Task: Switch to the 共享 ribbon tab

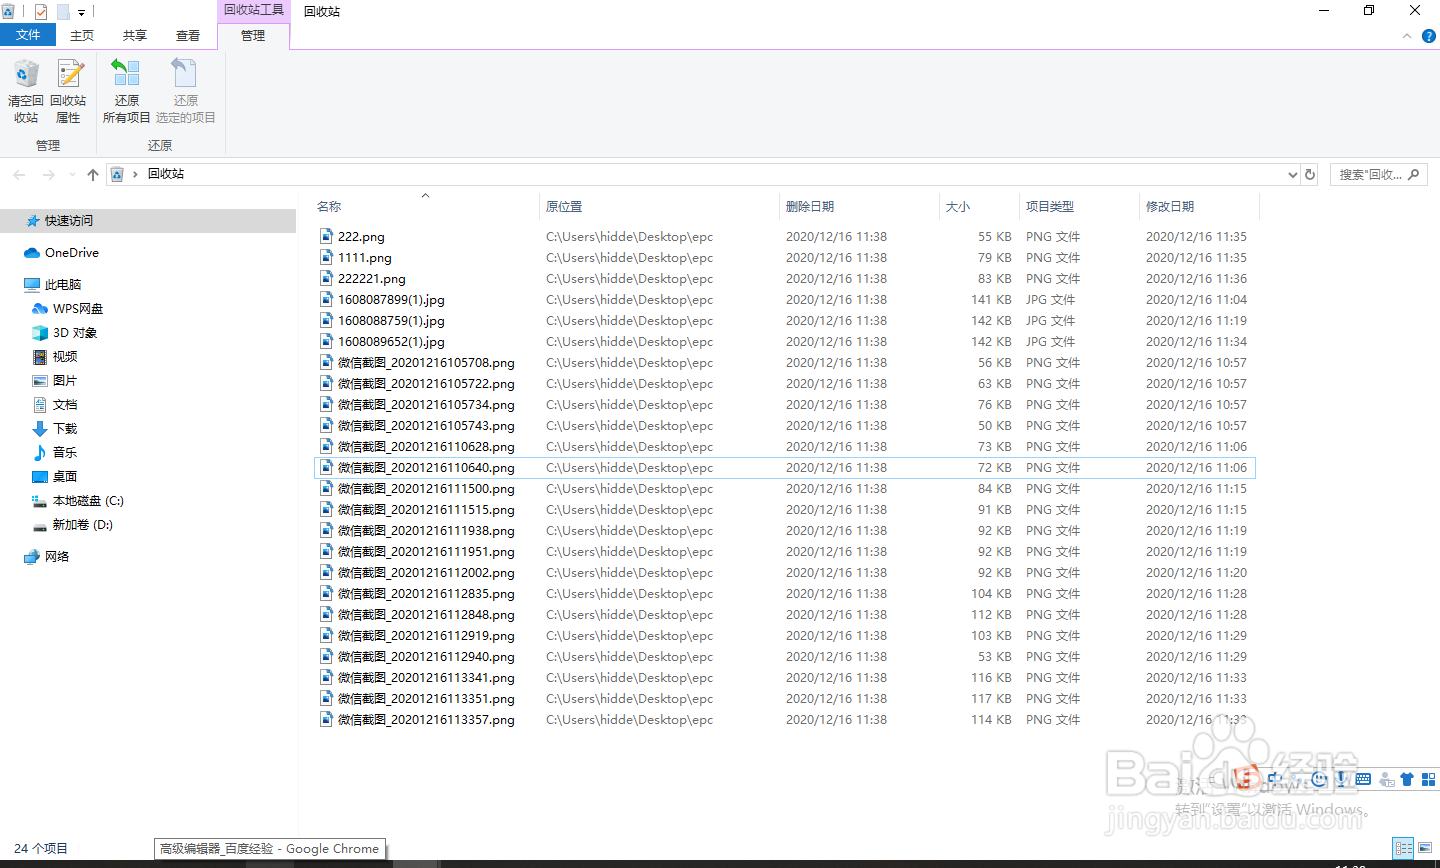Action: 135,35
